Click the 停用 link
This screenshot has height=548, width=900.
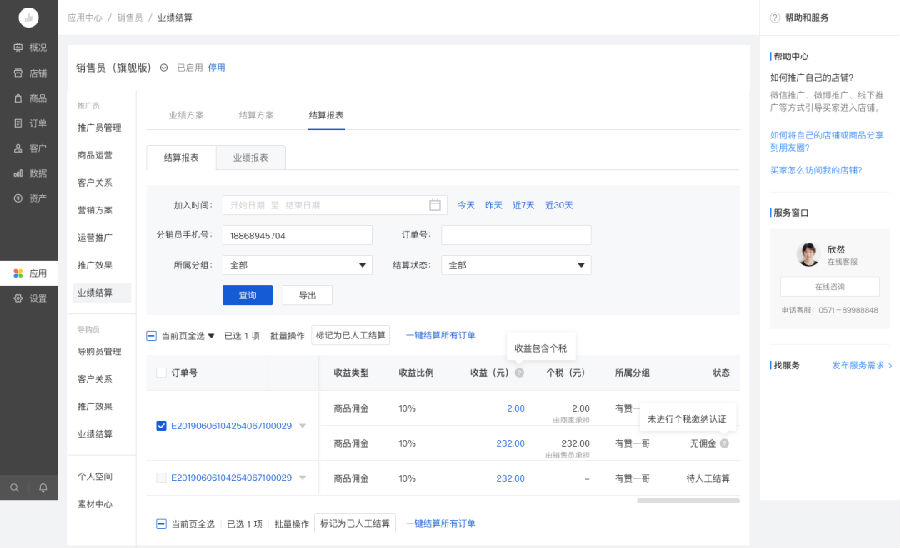pyautogui.click(x=216, y=68)
